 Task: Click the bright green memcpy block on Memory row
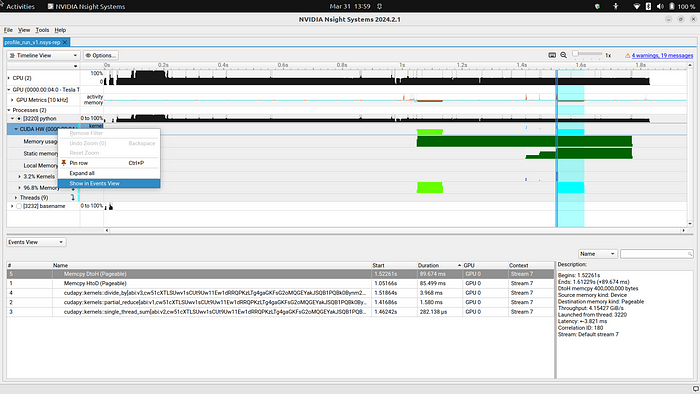(x=429, y=187)
